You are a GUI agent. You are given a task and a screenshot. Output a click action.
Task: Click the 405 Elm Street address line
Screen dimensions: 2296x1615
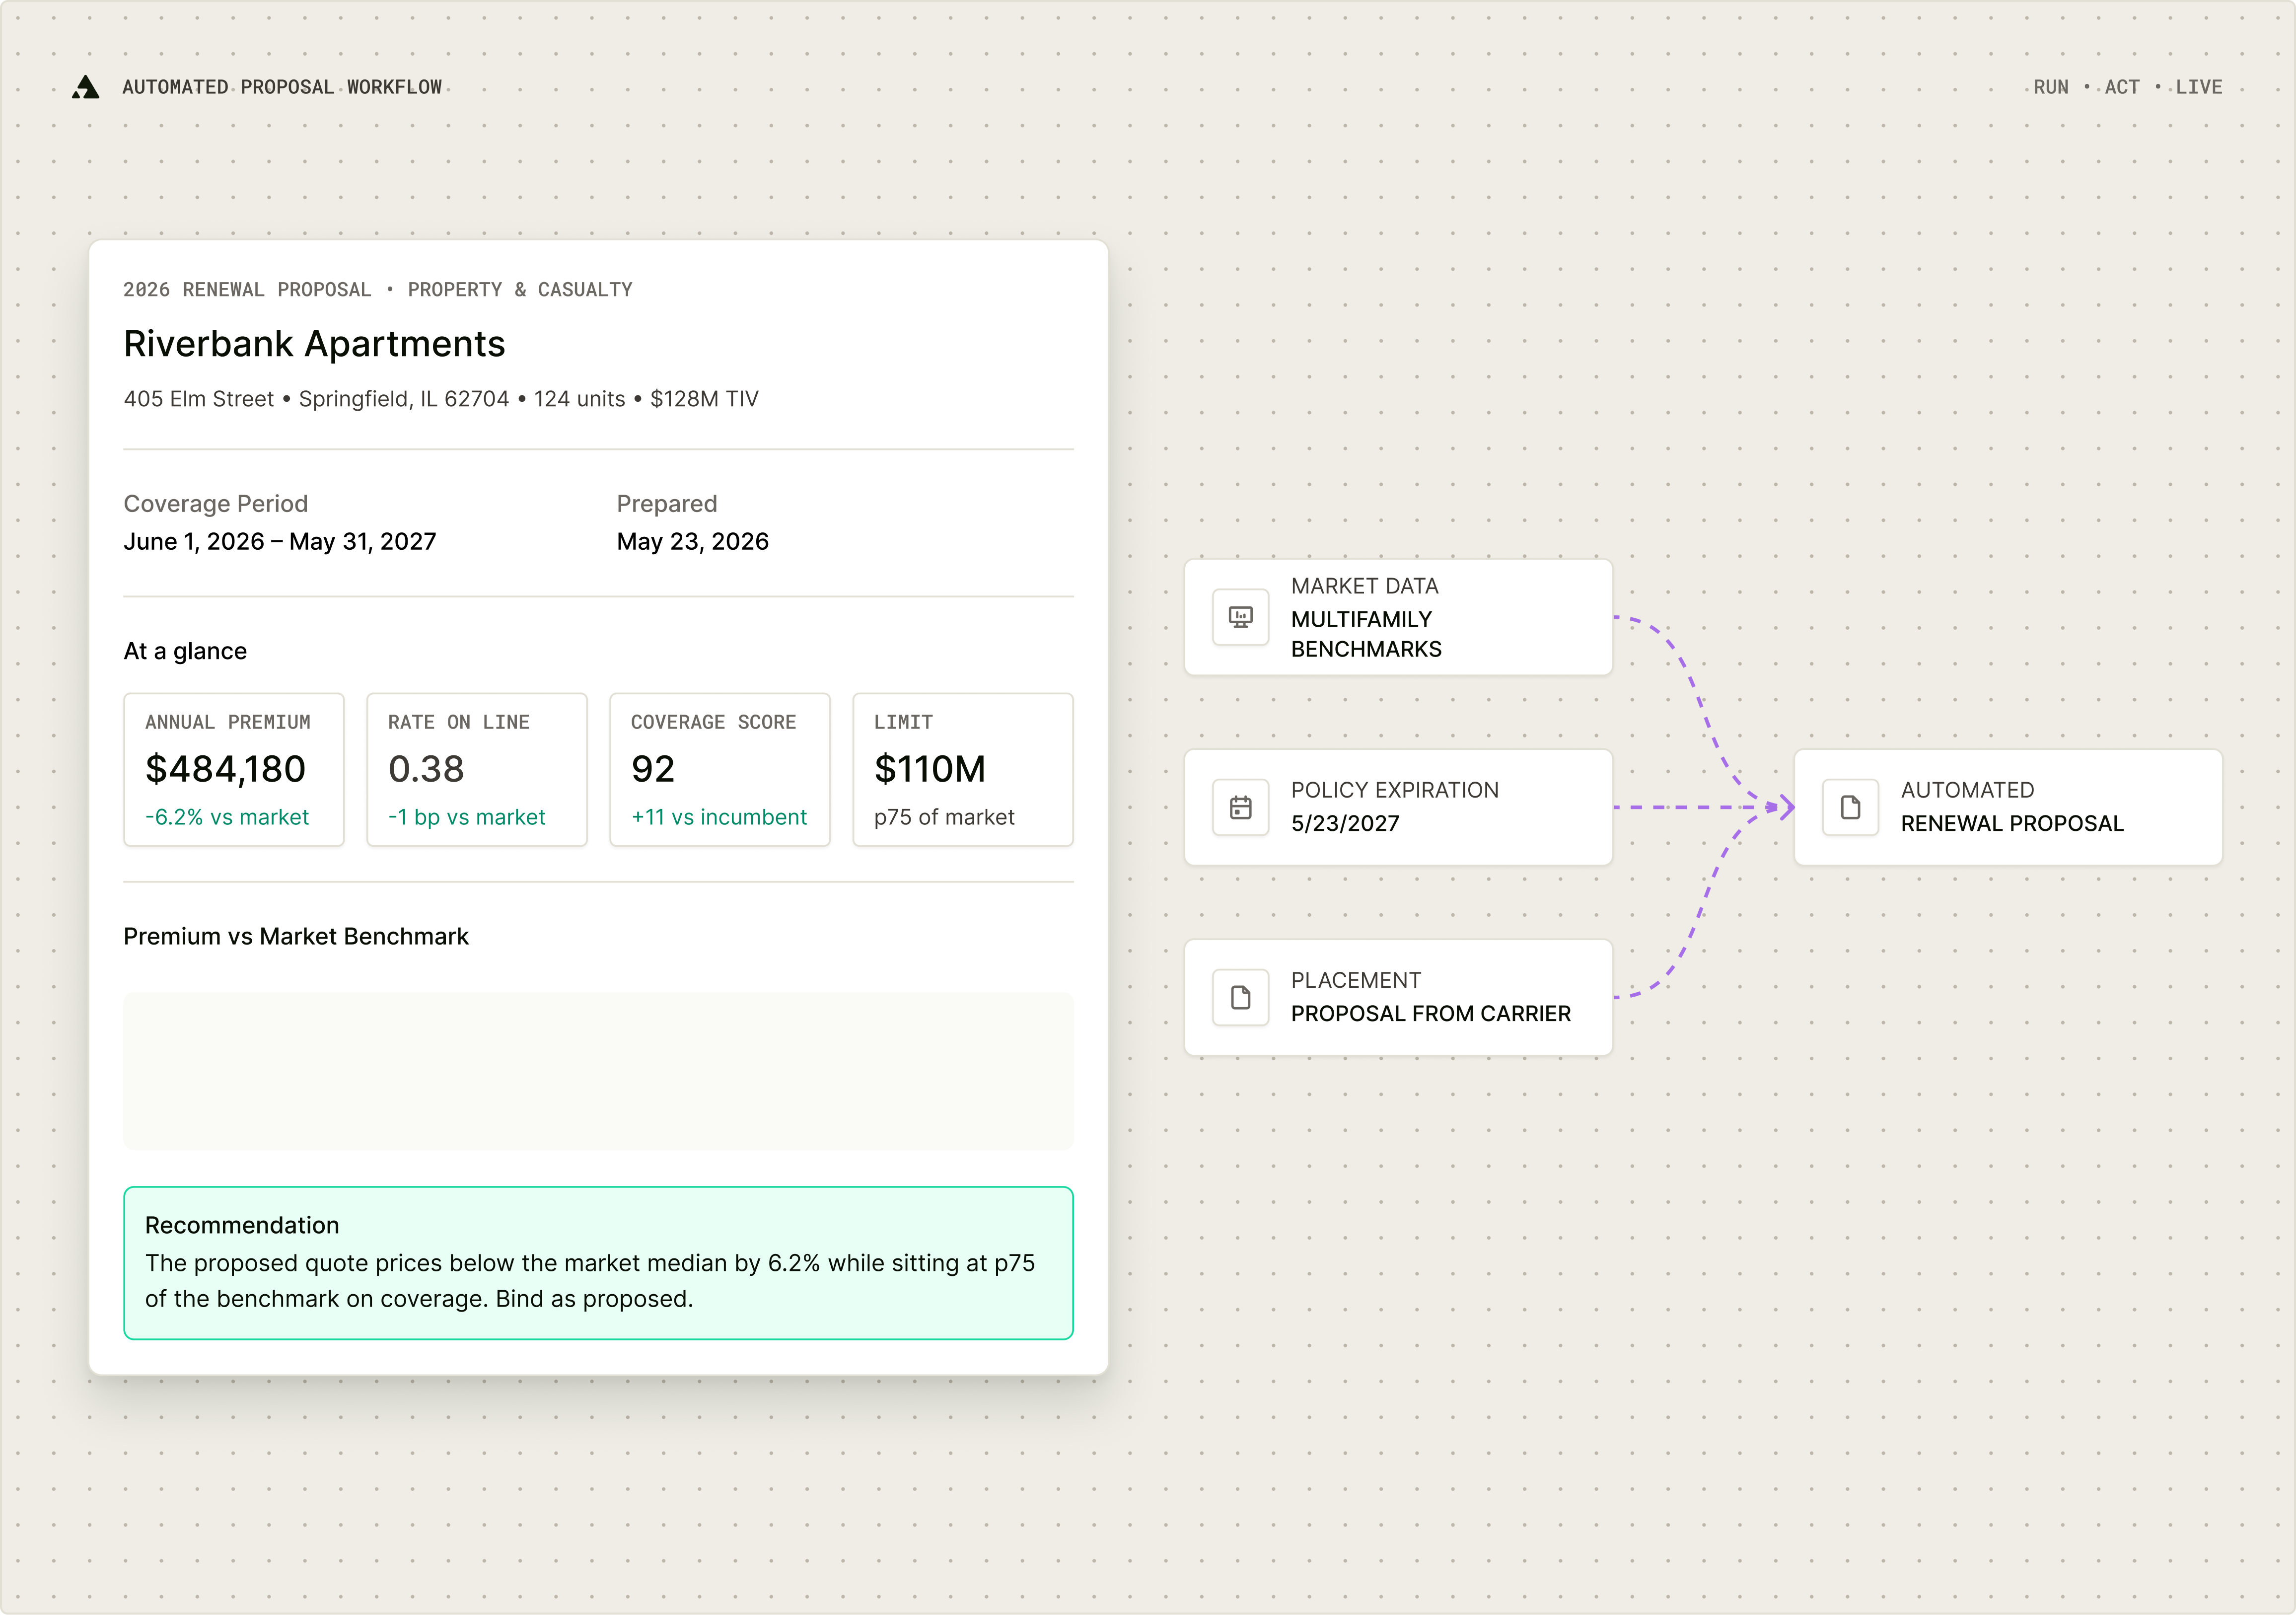tap(441, 399)
